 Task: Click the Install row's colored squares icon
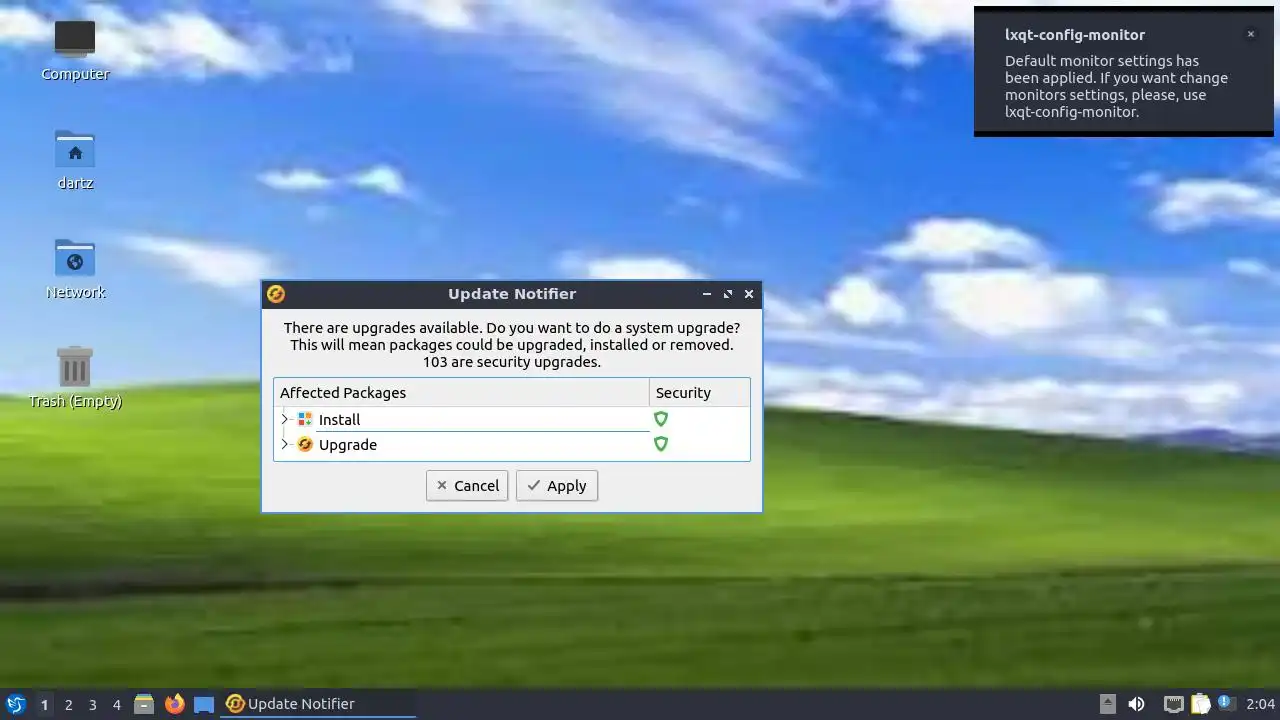tap(305, 419)
